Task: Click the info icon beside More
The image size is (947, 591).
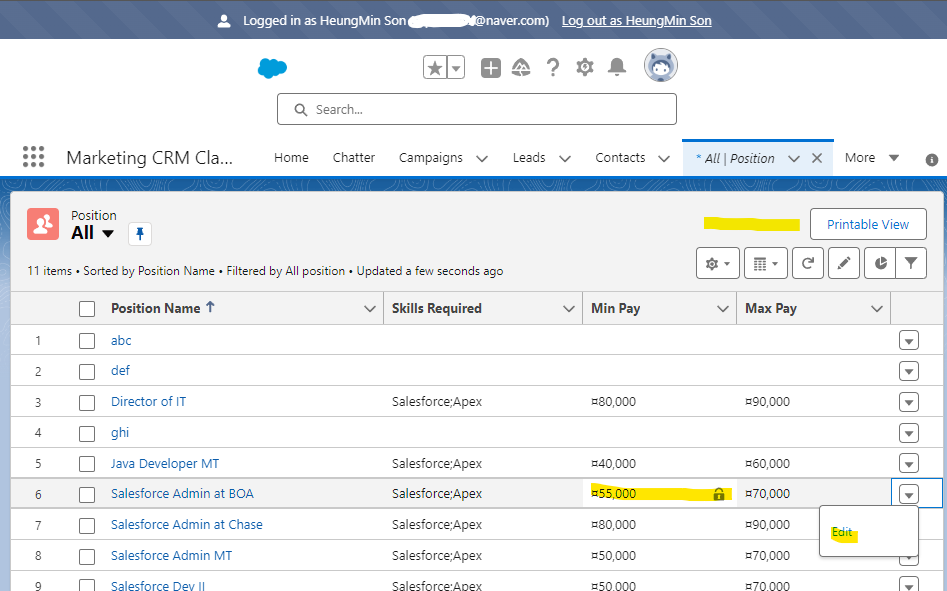Action: click(932, 160)
